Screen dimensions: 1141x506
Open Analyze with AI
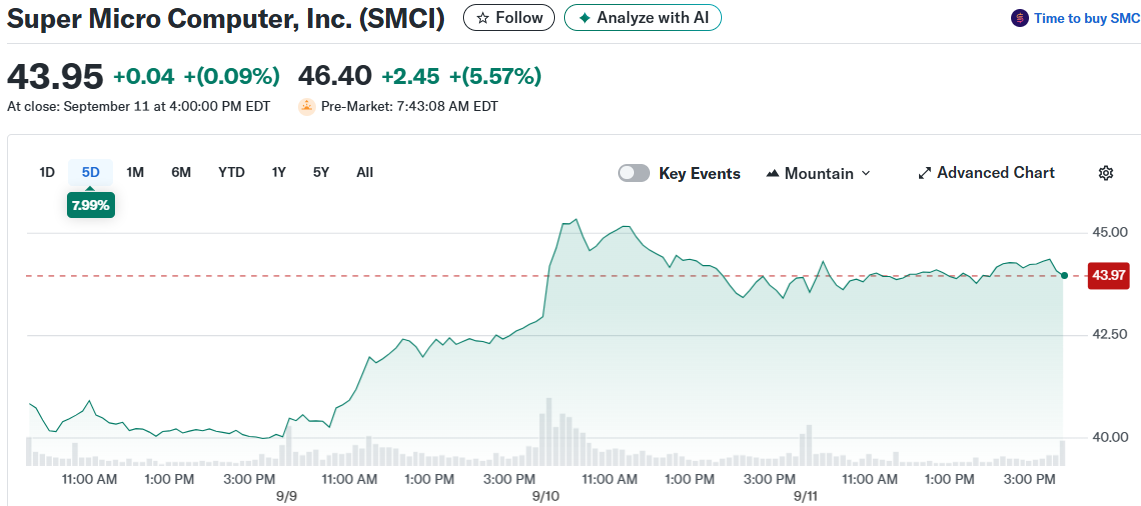[x=643, y=17]
